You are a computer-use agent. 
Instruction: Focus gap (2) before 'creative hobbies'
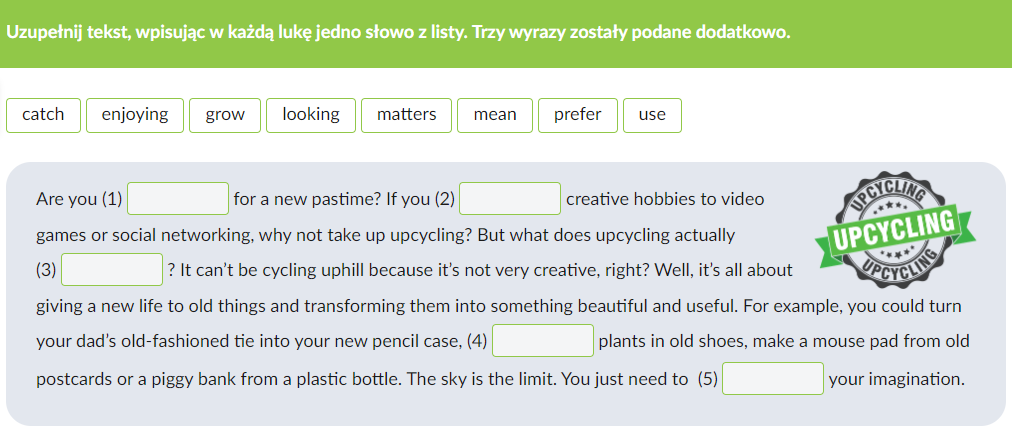[x=510, y=199]
